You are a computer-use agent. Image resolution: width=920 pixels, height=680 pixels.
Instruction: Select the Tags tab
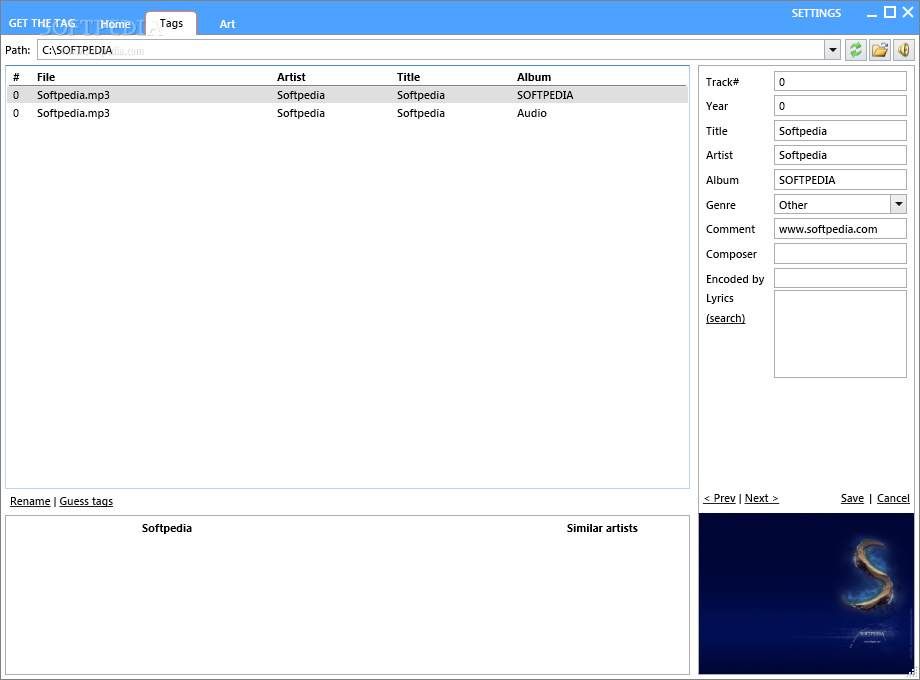pos(171,23)
